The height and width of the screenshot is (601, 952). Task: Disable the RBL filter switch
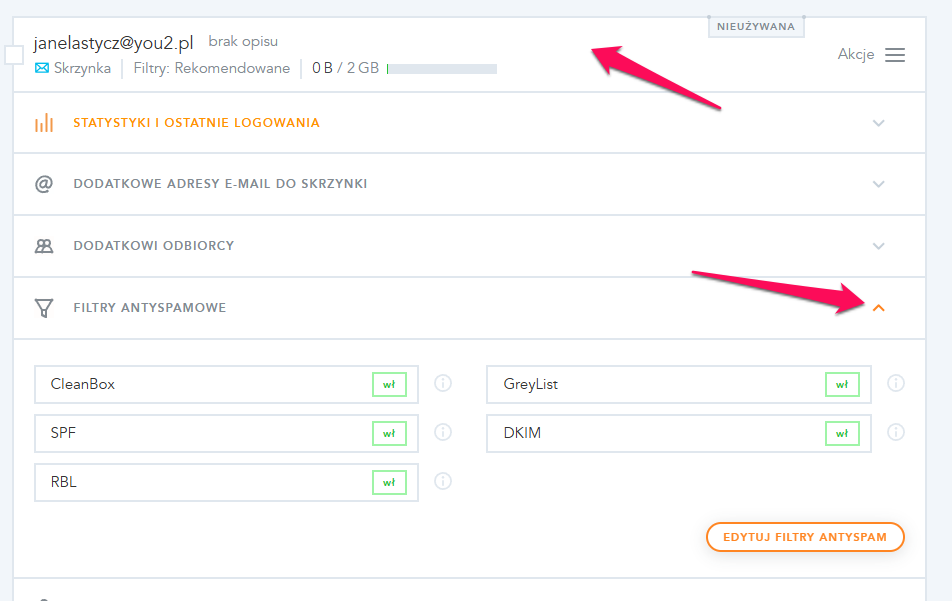[389, 482]
